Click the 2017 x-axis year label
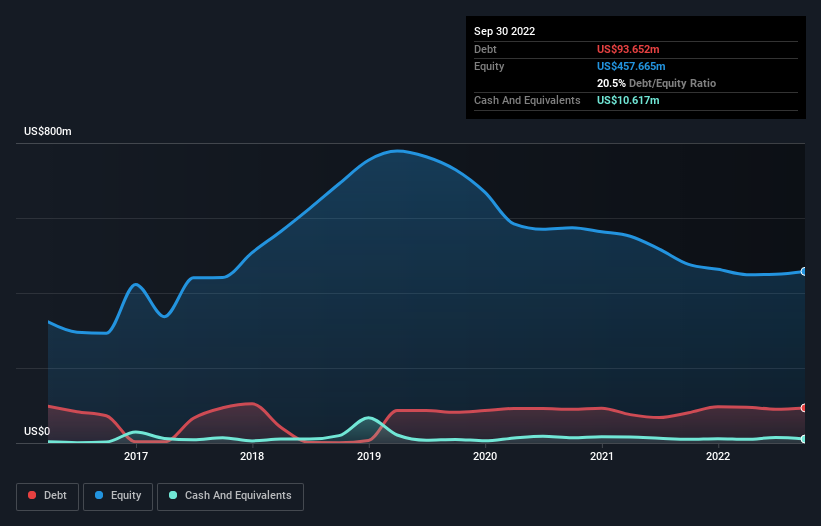Screen dimensions: 821x526 click(x=136, y=456)
